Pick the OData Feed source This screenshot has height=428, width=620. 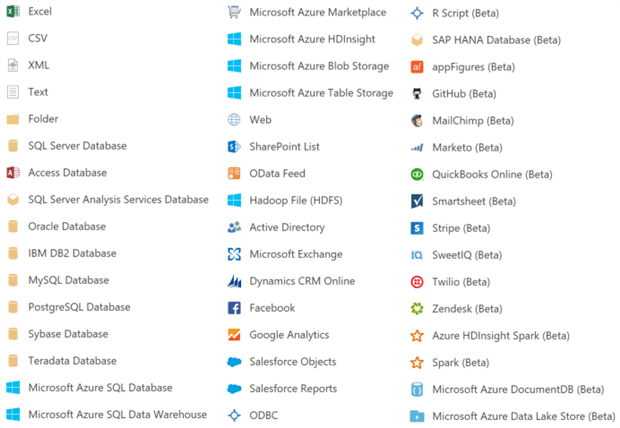(267, 173)
